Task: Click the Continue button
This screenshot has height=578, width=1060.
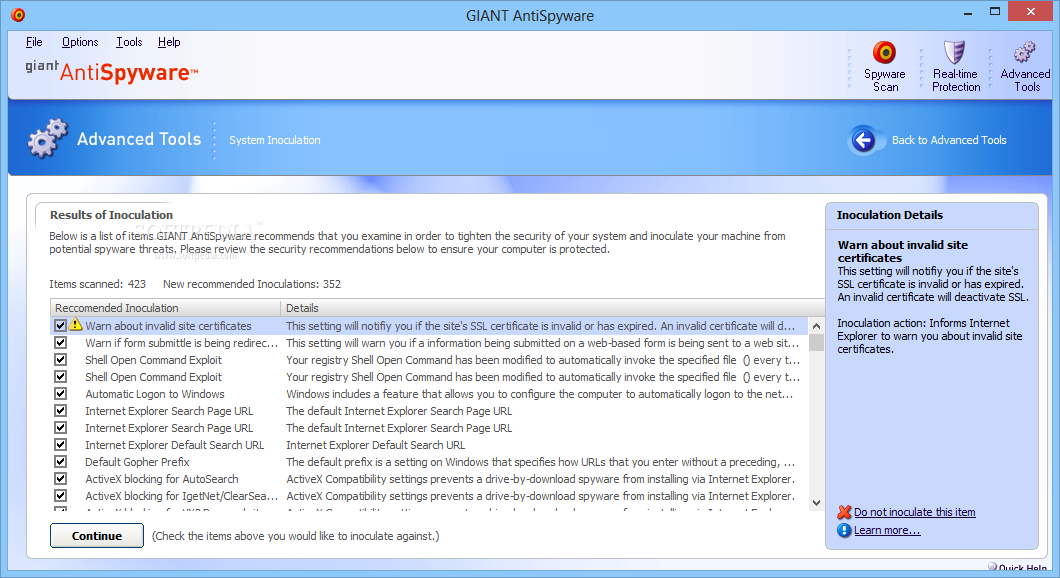Action: point(97,535)
